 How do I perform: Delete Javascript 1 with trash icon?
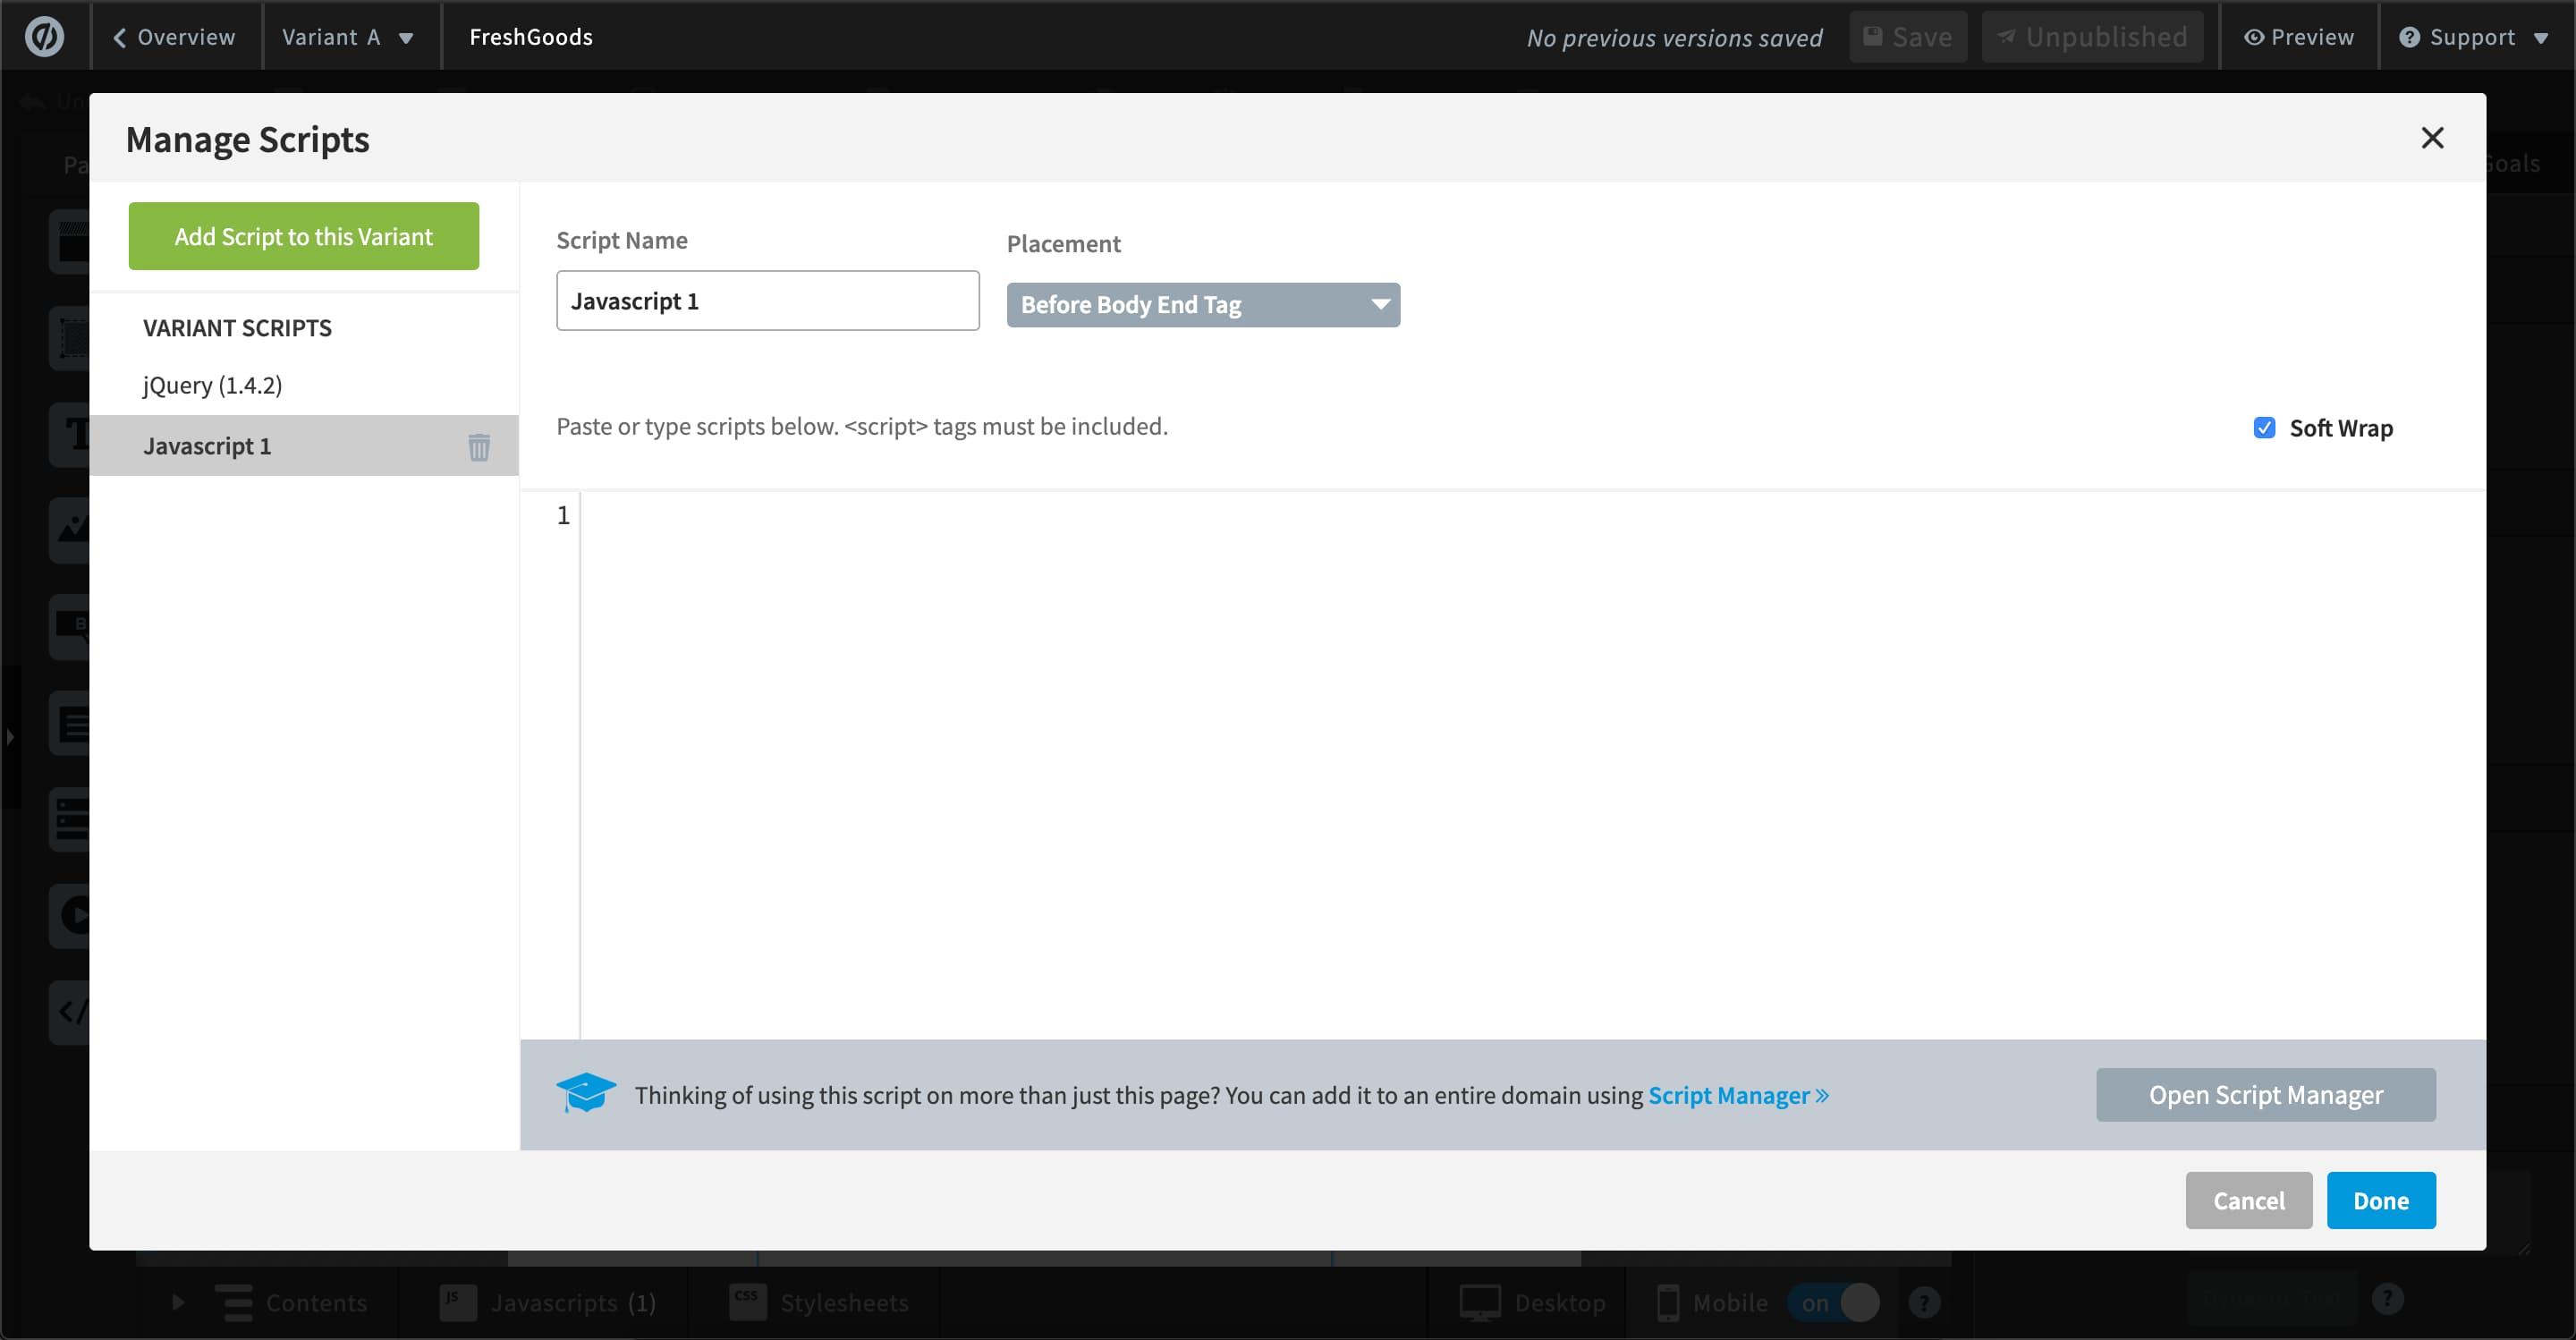[x=479, y=446]
